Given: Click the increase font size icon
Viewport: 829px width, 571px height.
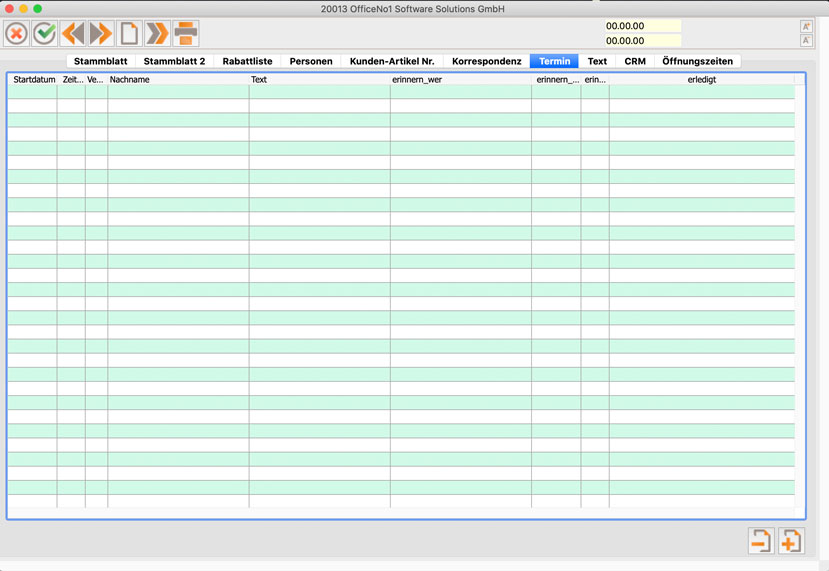Looking at the screenshot, I should click(806, 26).
